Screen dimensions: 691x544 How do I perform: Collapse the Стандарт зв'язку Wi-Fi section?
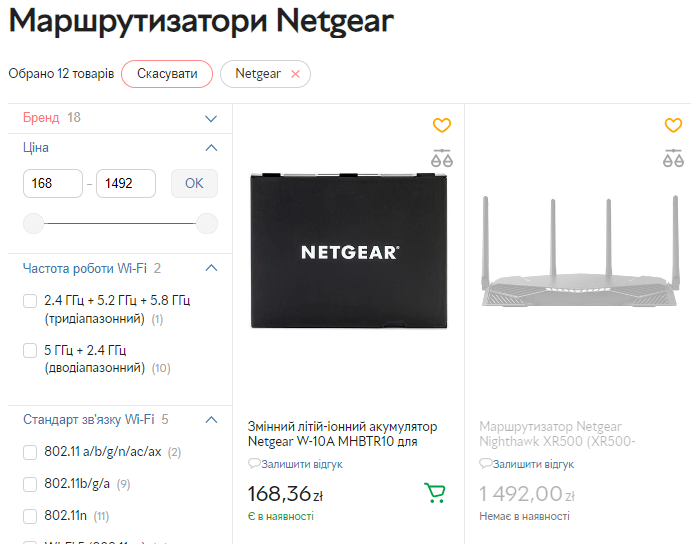pos(211,420)
